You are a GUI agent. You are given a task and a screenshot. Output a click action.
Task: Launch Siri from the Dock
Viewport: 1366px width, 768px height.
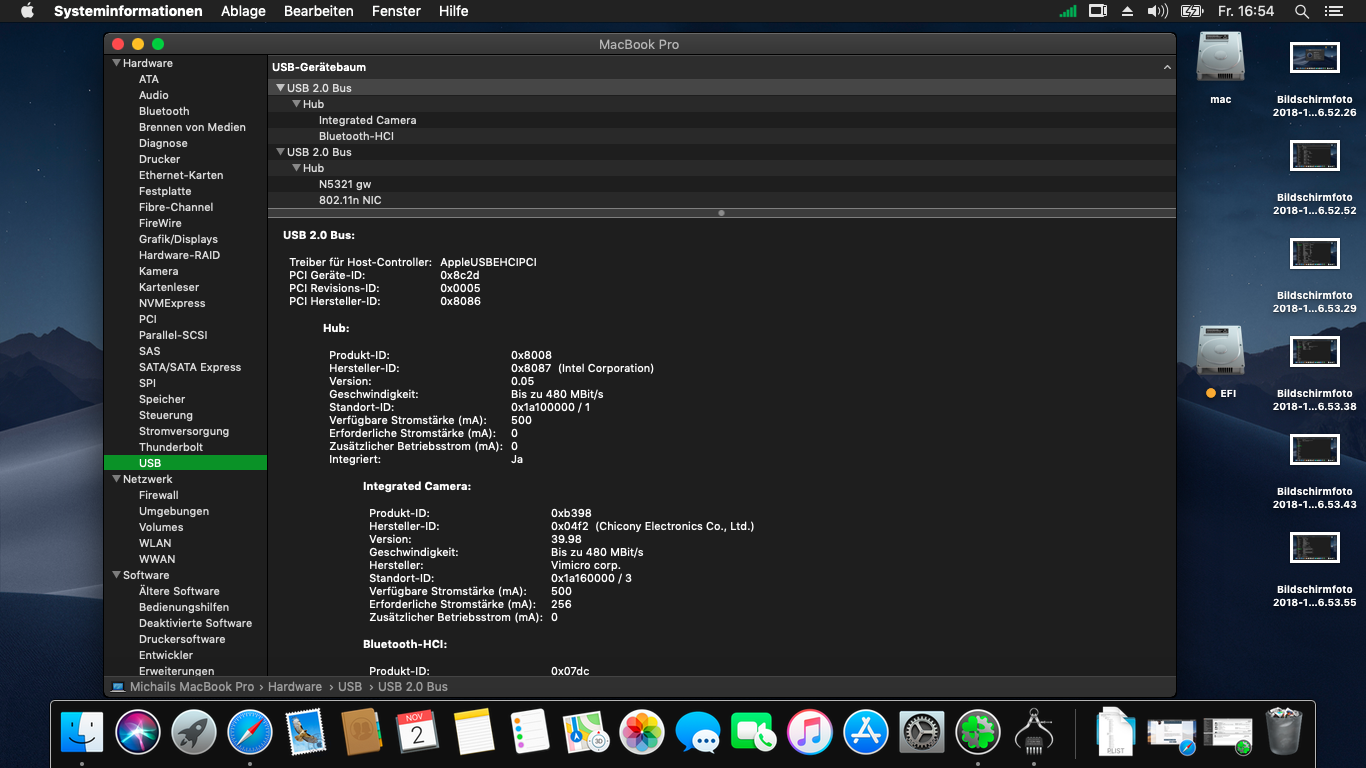138,732
